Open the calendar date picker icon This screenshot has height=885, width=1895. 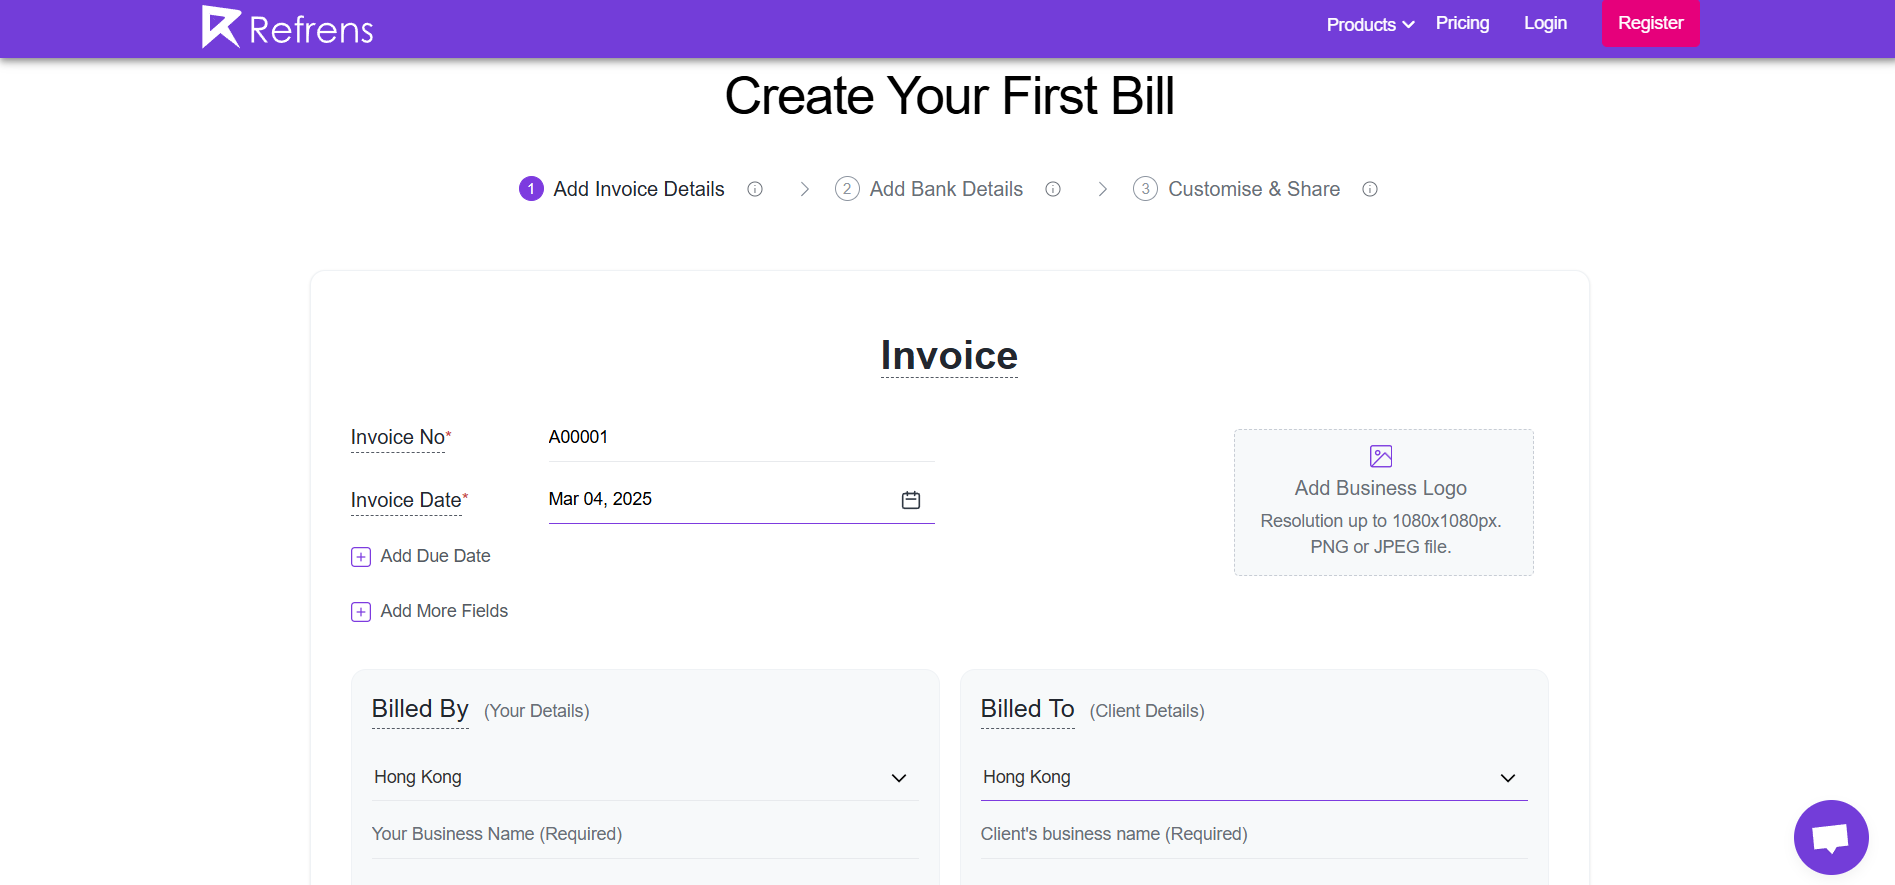(x=910, y=500)
